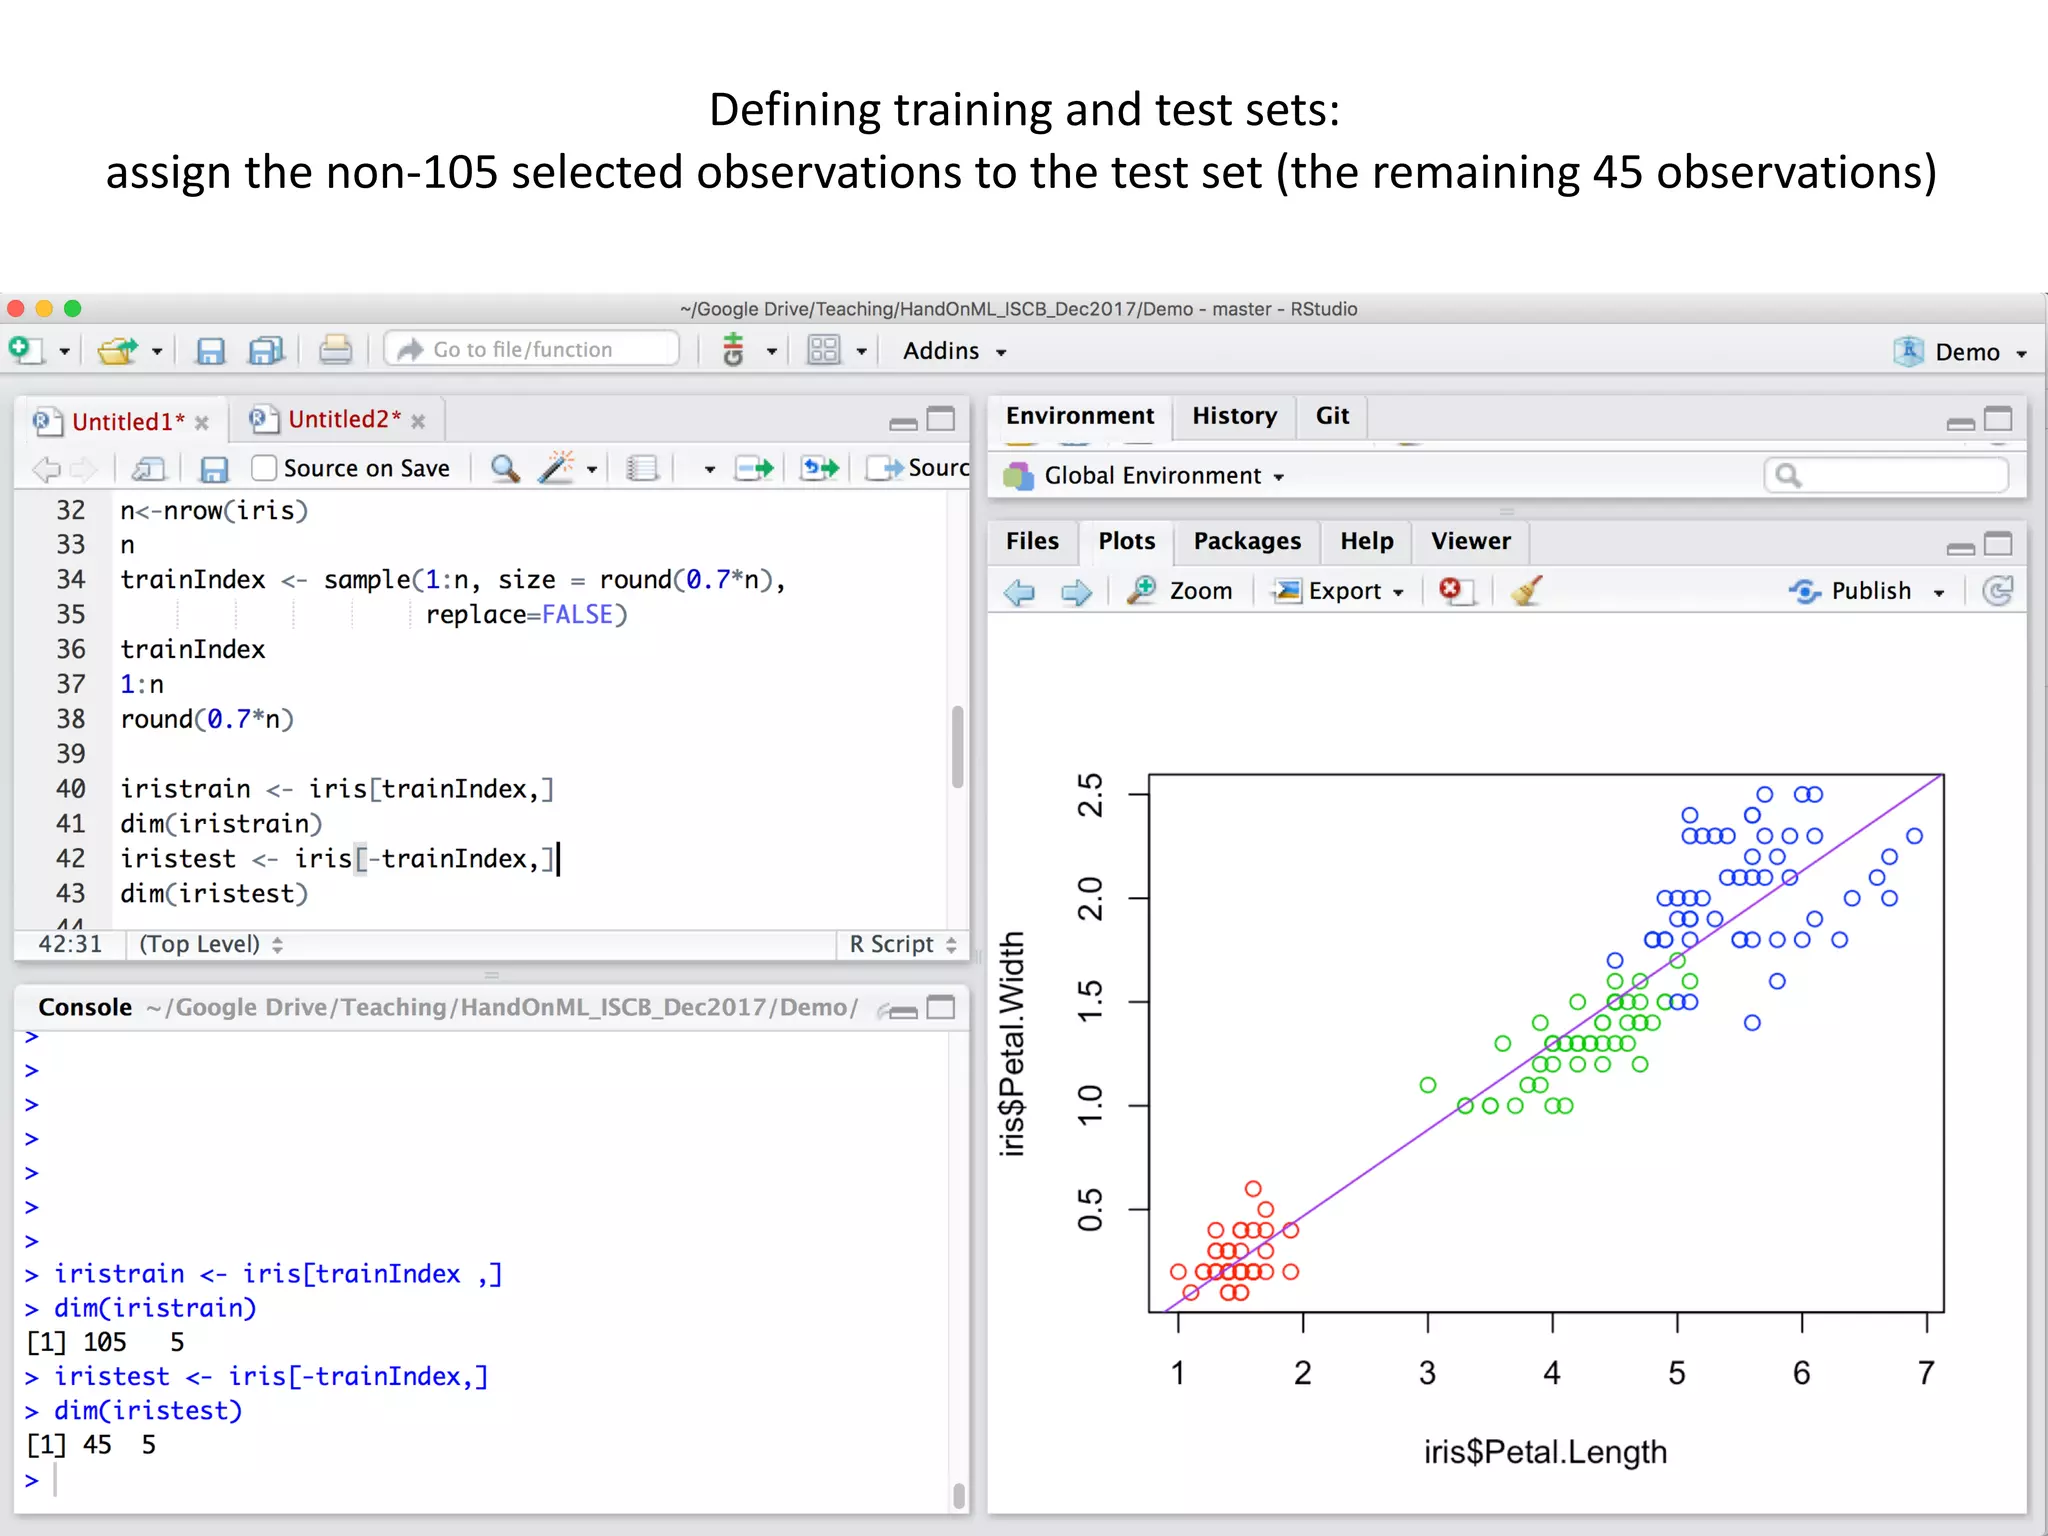Switch to the Plots tab
This screenshot has width=2048, height=1536.
(1127, 541)
